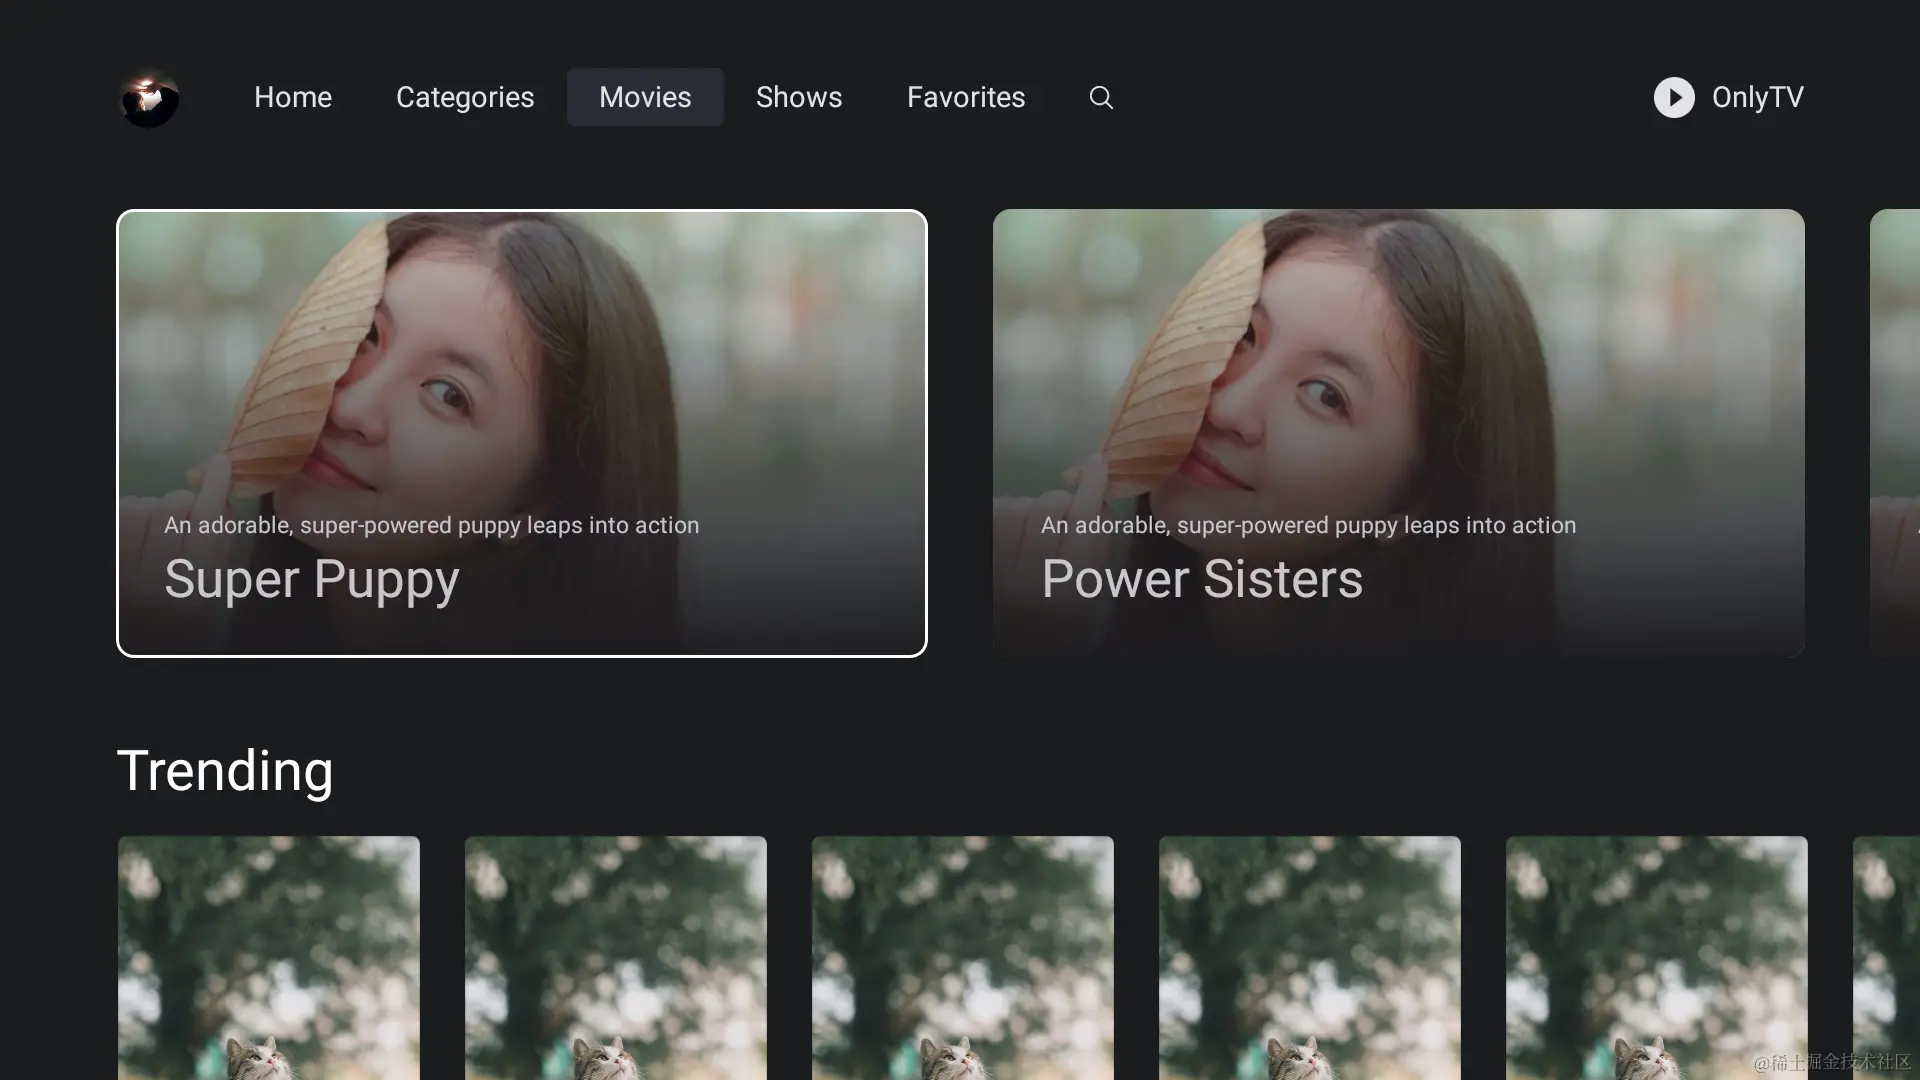Switch to the Shows tab
This screenshot has width=1920, height=1080.
pyautogui.click(x=799, y=97)
